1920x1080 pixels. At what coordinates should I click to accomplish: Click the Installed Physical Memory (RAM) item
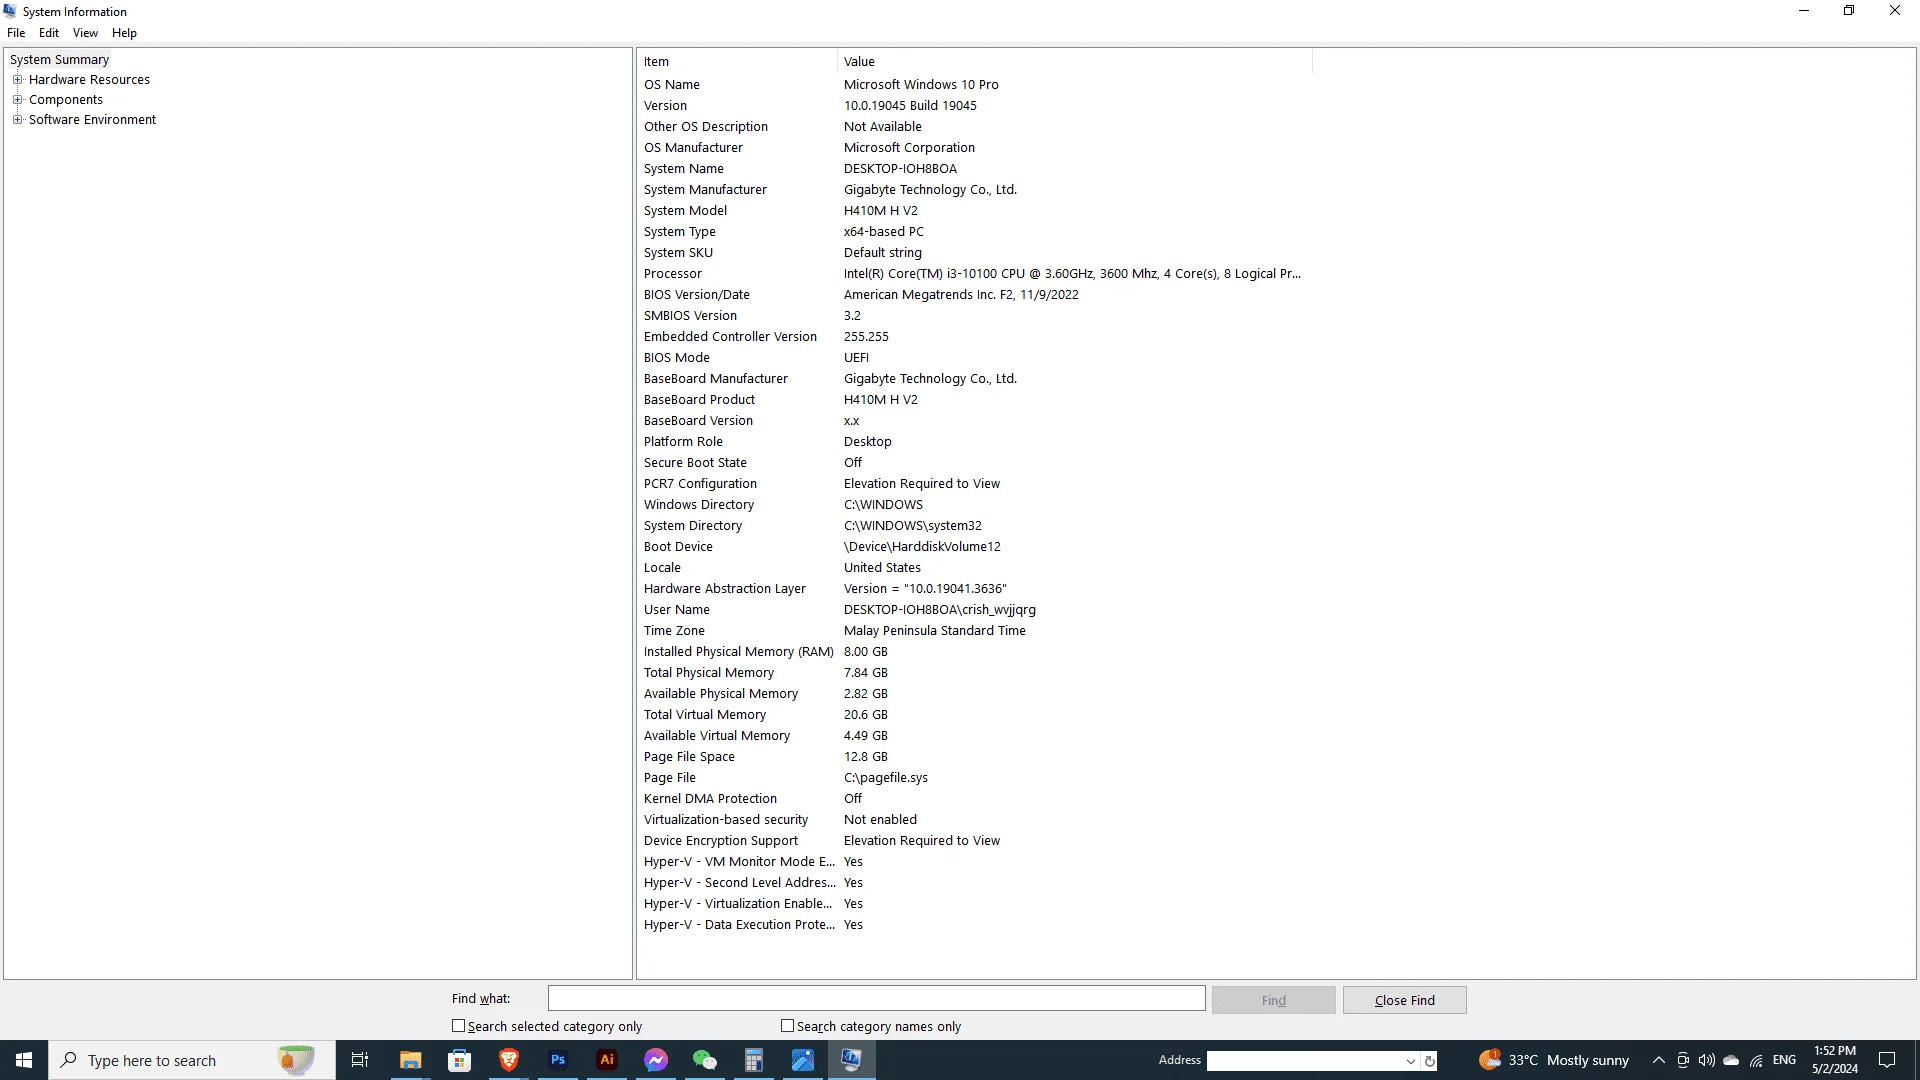point(739,652)
